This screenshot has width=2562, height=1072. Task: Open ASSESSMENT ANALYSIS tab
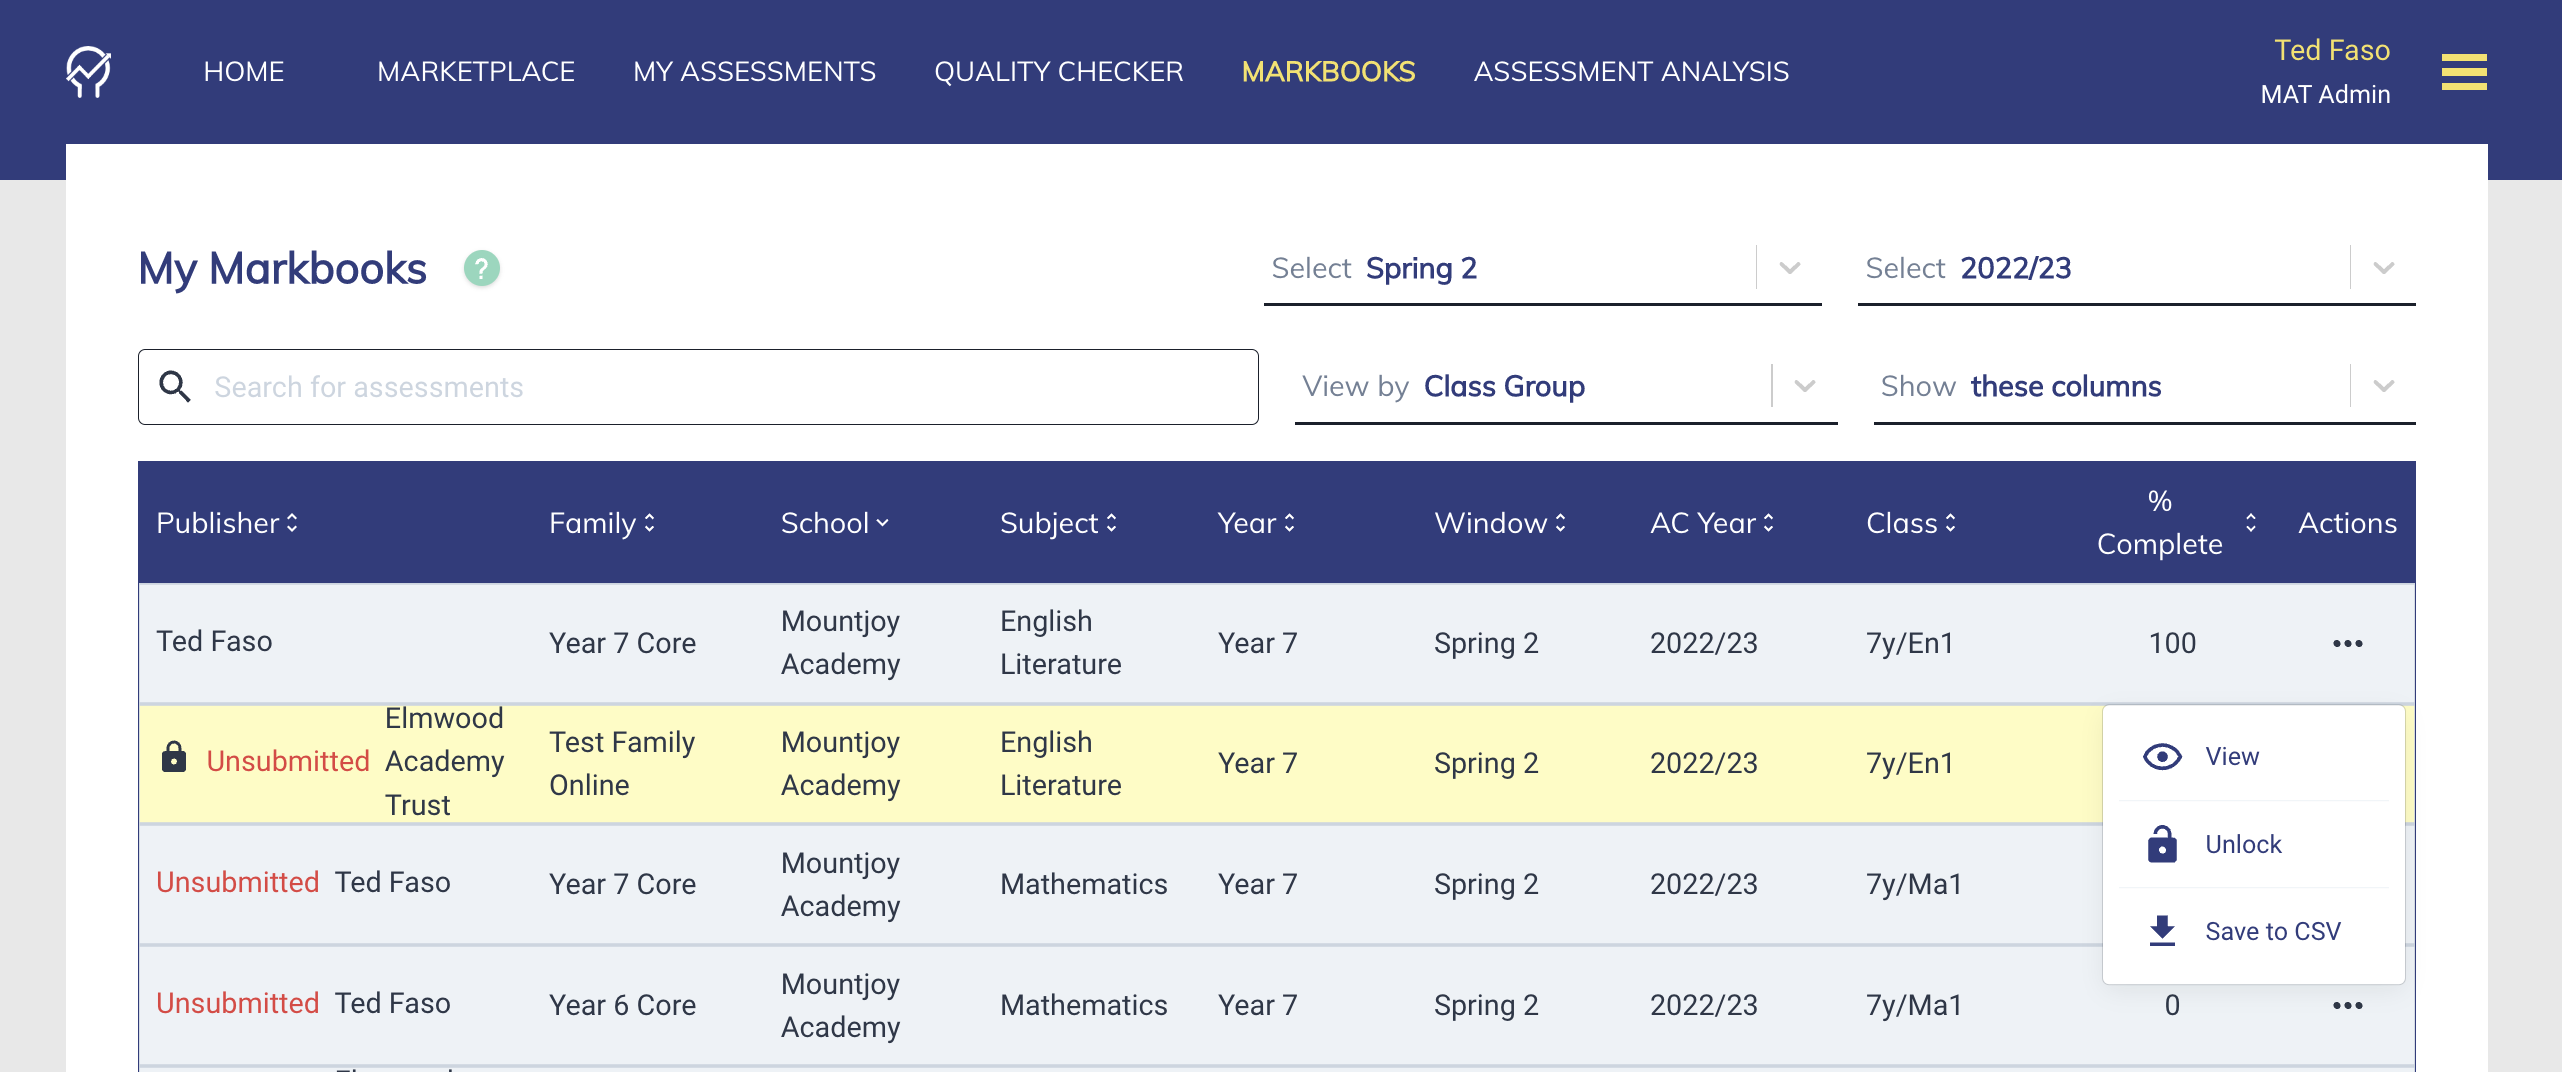click(1631, 72)
